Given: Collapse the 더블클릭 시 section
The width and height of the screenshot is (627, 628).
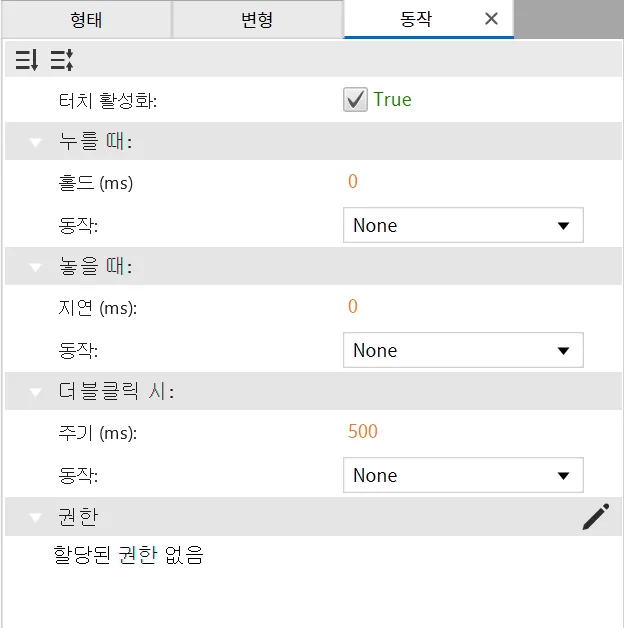Looking at the screenshot, I should pyautogui.click(x=35, y=392).
